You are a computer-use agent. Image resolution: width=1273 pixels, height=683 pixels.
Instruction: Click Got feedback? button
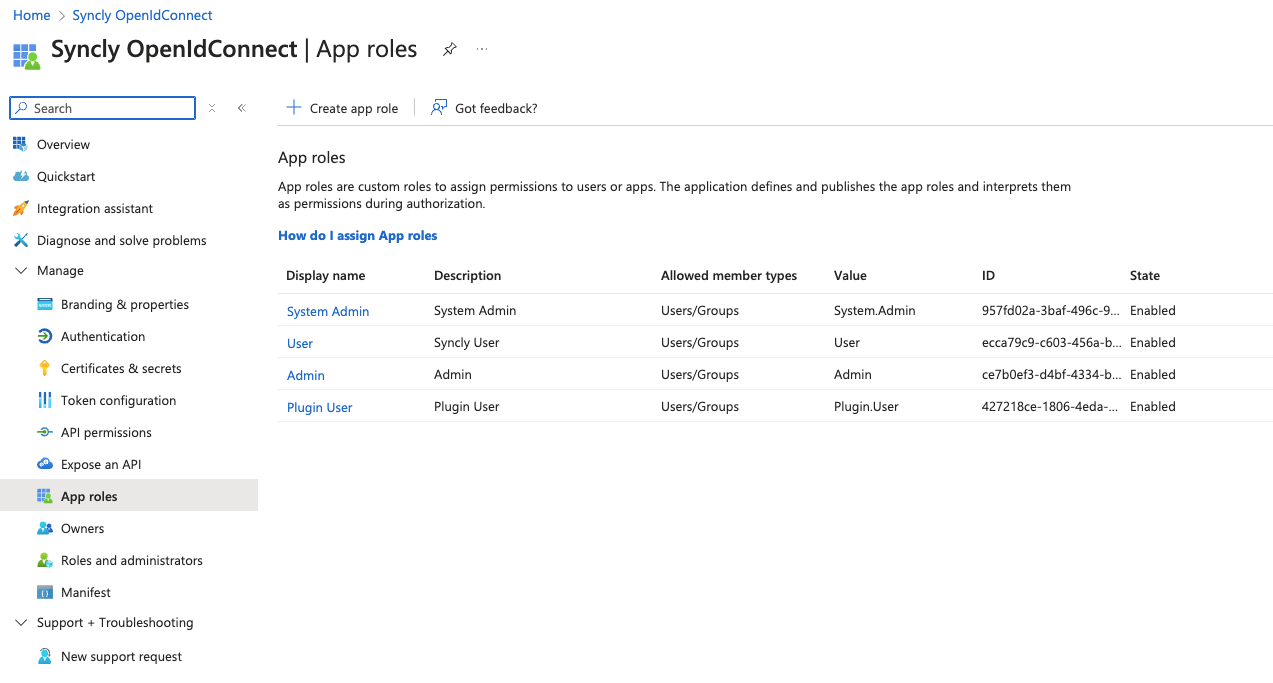coord(484,108)
